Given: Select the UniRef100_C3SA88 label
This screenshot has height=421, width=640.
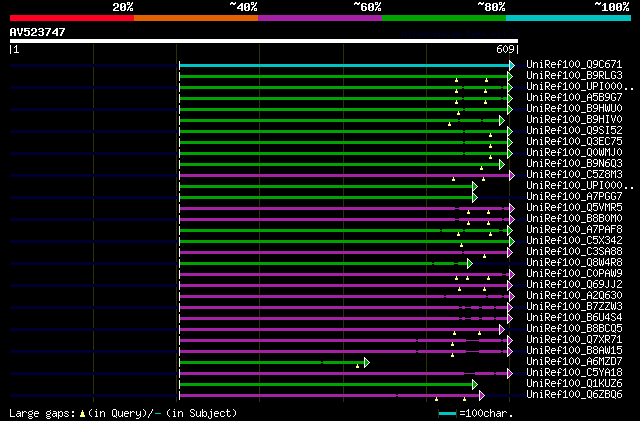Looking at the screenshot, I should (574, 252).
